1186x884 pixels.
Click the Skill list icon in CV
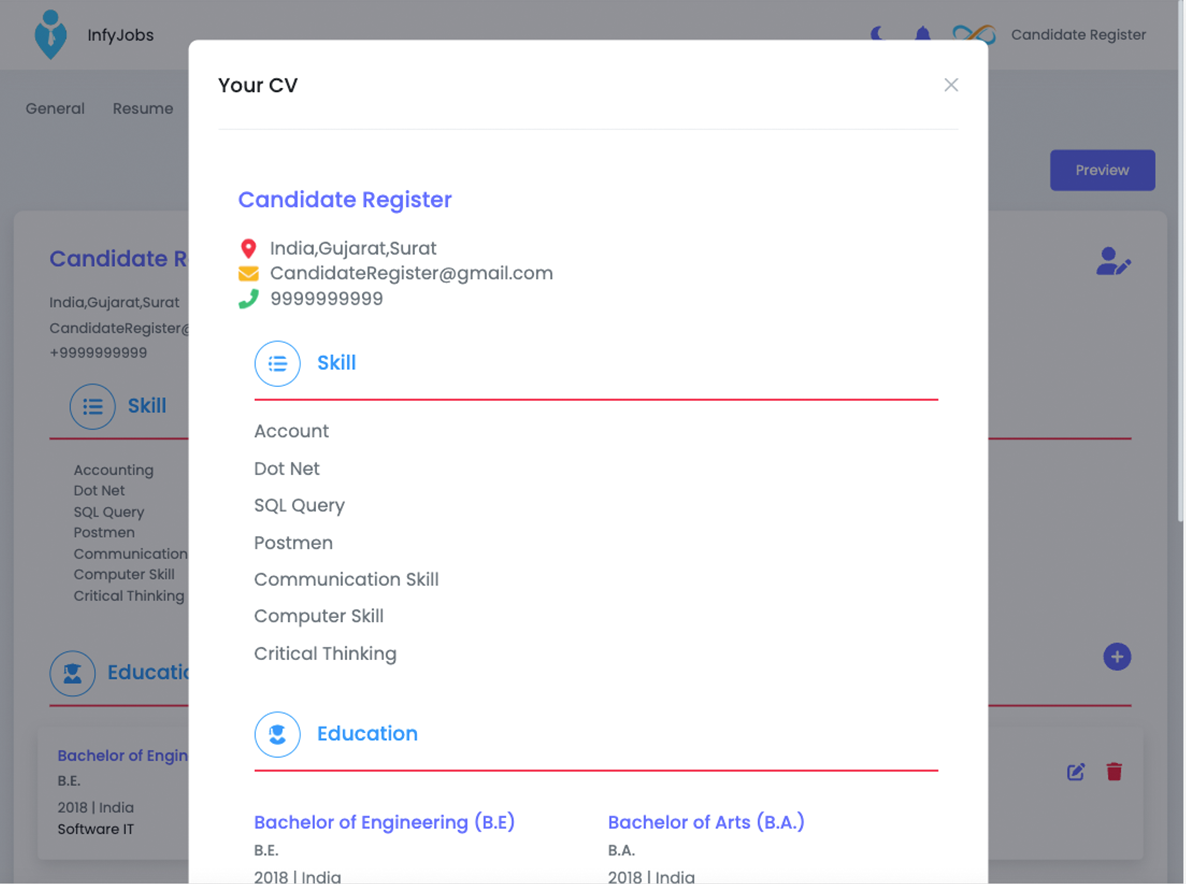[x=277, y=364]
